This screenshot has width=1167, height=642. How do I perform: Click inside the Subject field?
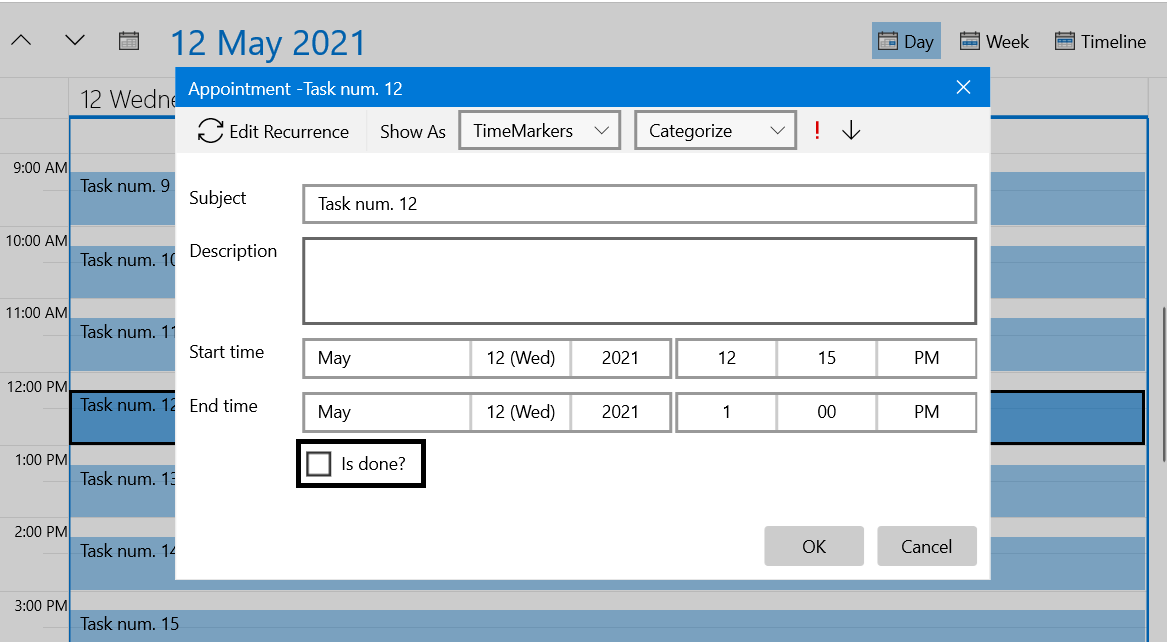[639, 203]
